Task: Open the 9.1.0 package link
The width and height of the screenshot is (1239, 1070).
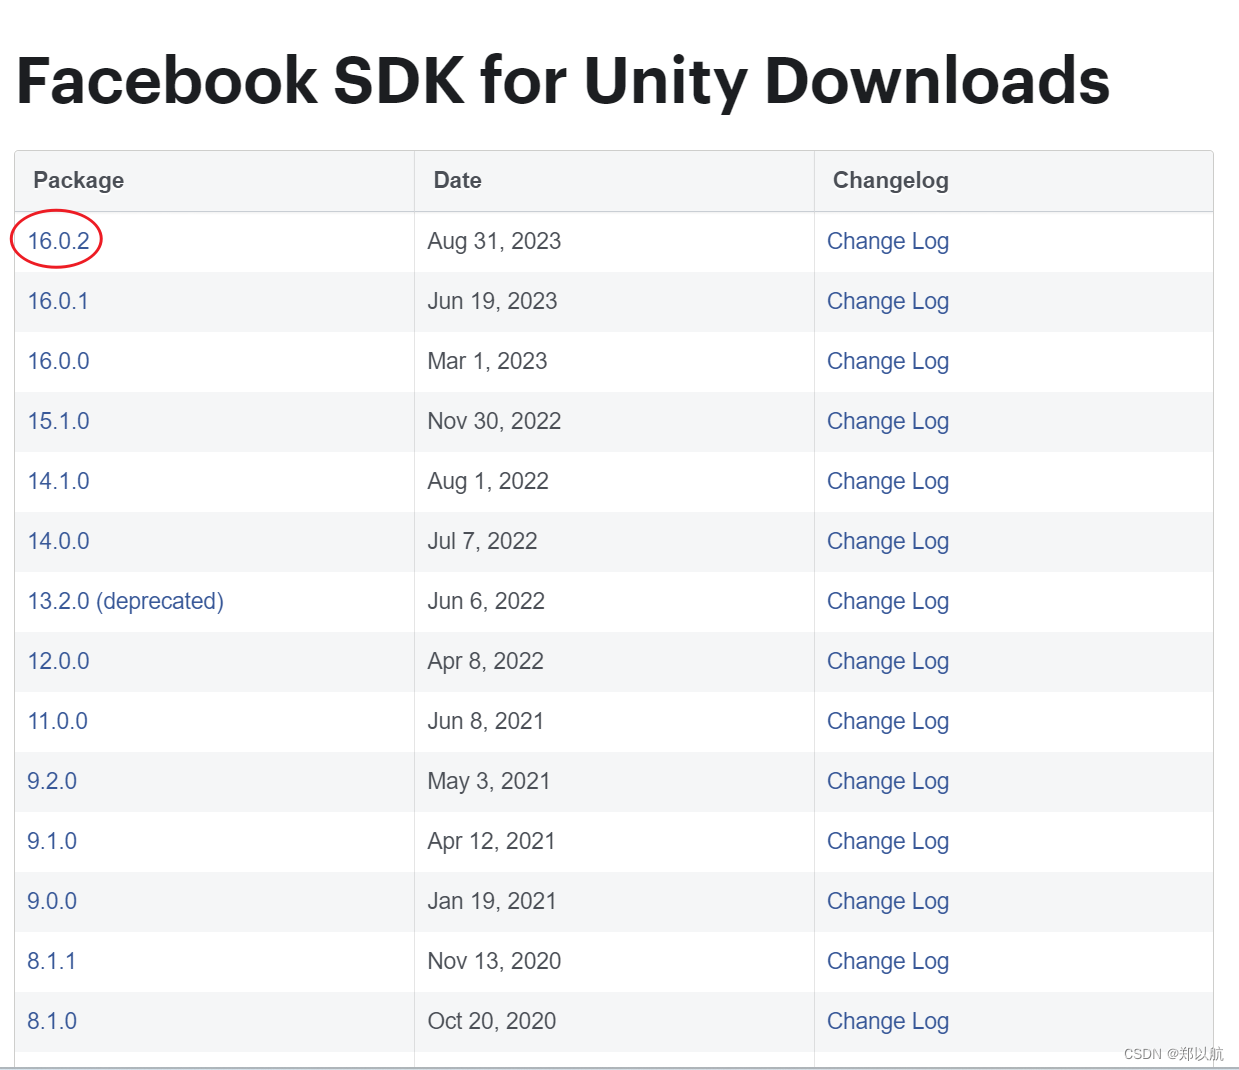Action: [x=52, y=841]
